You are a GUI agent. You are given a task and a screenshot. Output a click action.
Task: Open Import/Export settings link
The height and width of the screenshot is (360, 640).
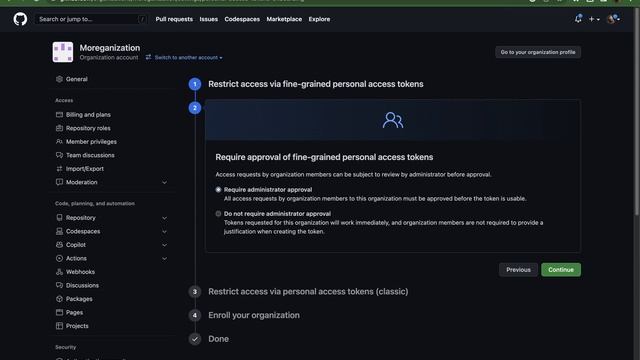pos(85,169)
